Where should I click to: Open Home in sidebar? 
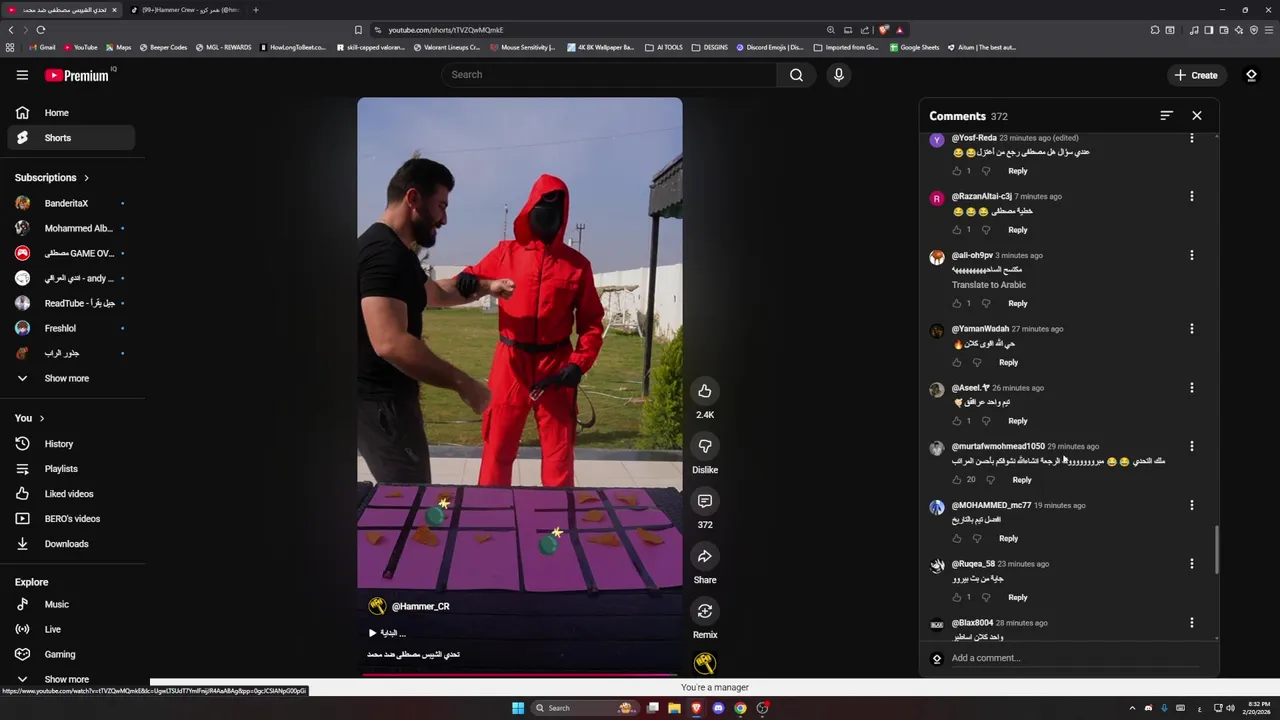point(70,113)
